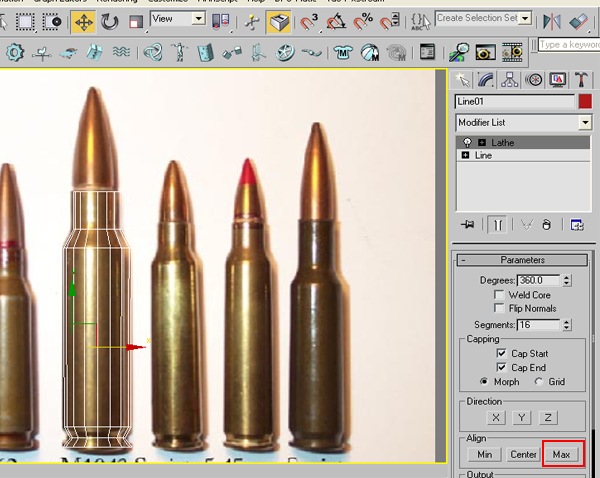This screenshot has width=600, height=478.
Task: Open Edit Named Selection Sets dialog
Action: pos(421,22)
